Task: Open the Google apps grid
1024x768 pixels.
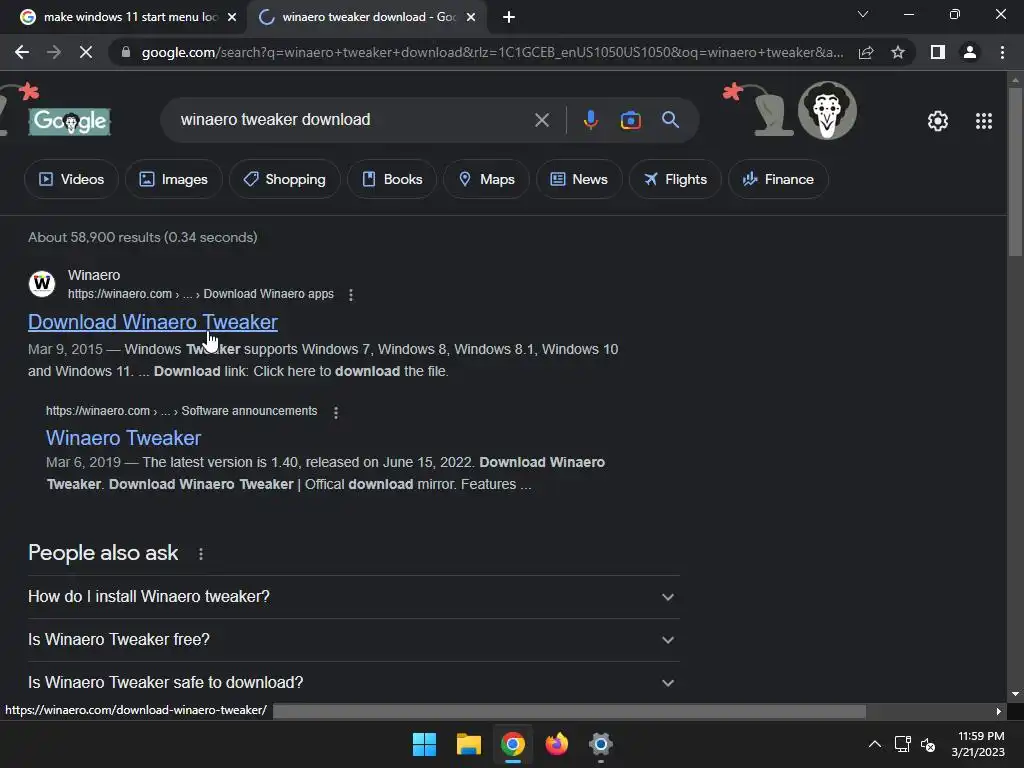Action: click(984, 121)
